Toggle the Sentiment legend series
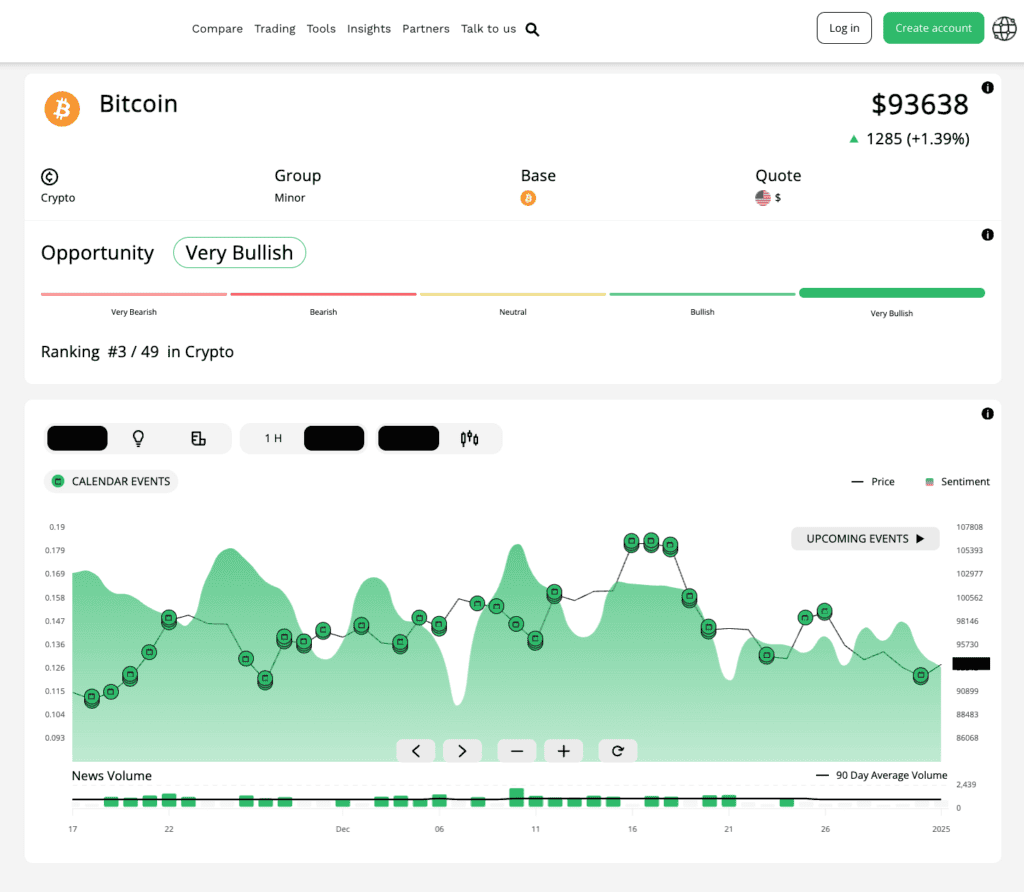The image size is (1024, 892). 957,482
